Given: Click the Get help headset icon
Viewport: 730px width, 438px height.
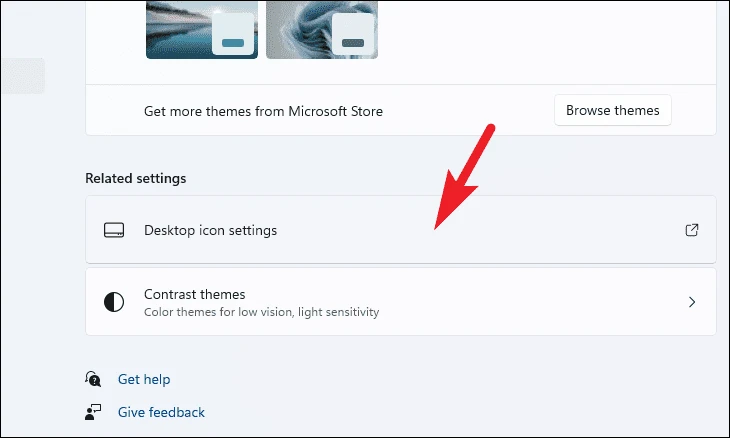Looking at the screenshot, I should [x=93, y=379].
